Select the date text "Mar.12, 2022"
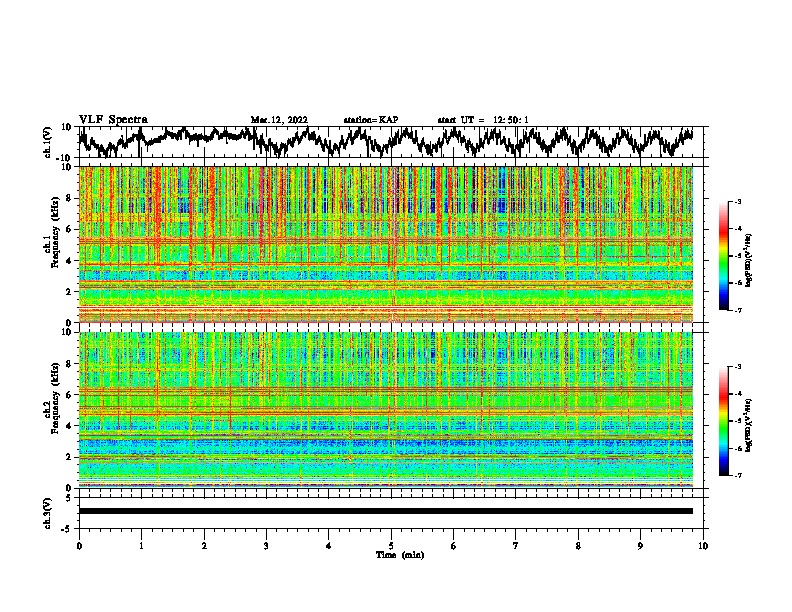The width and height of the screenshot is (792, 612). [x=279, y=120]
